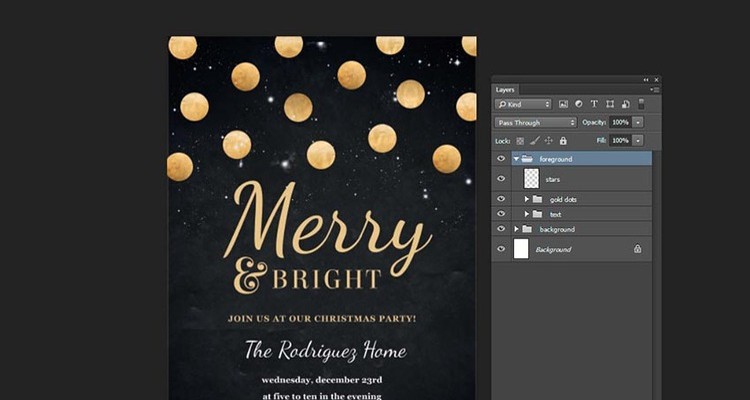Select the foreground group name
Image resolution: width=750 pixels, height=400 pixels.
click(x=555, y=159)
